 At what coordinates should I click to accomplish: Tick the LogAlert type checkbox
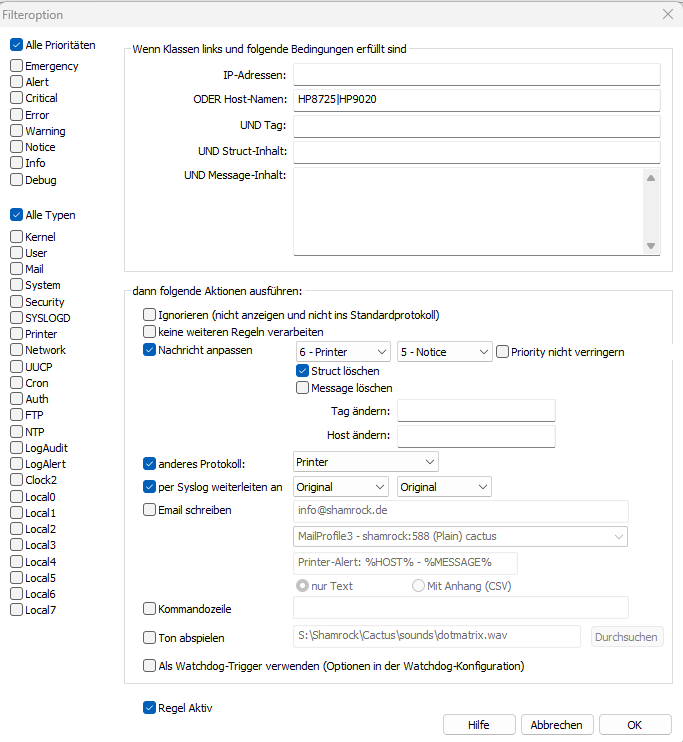point(17,464)
